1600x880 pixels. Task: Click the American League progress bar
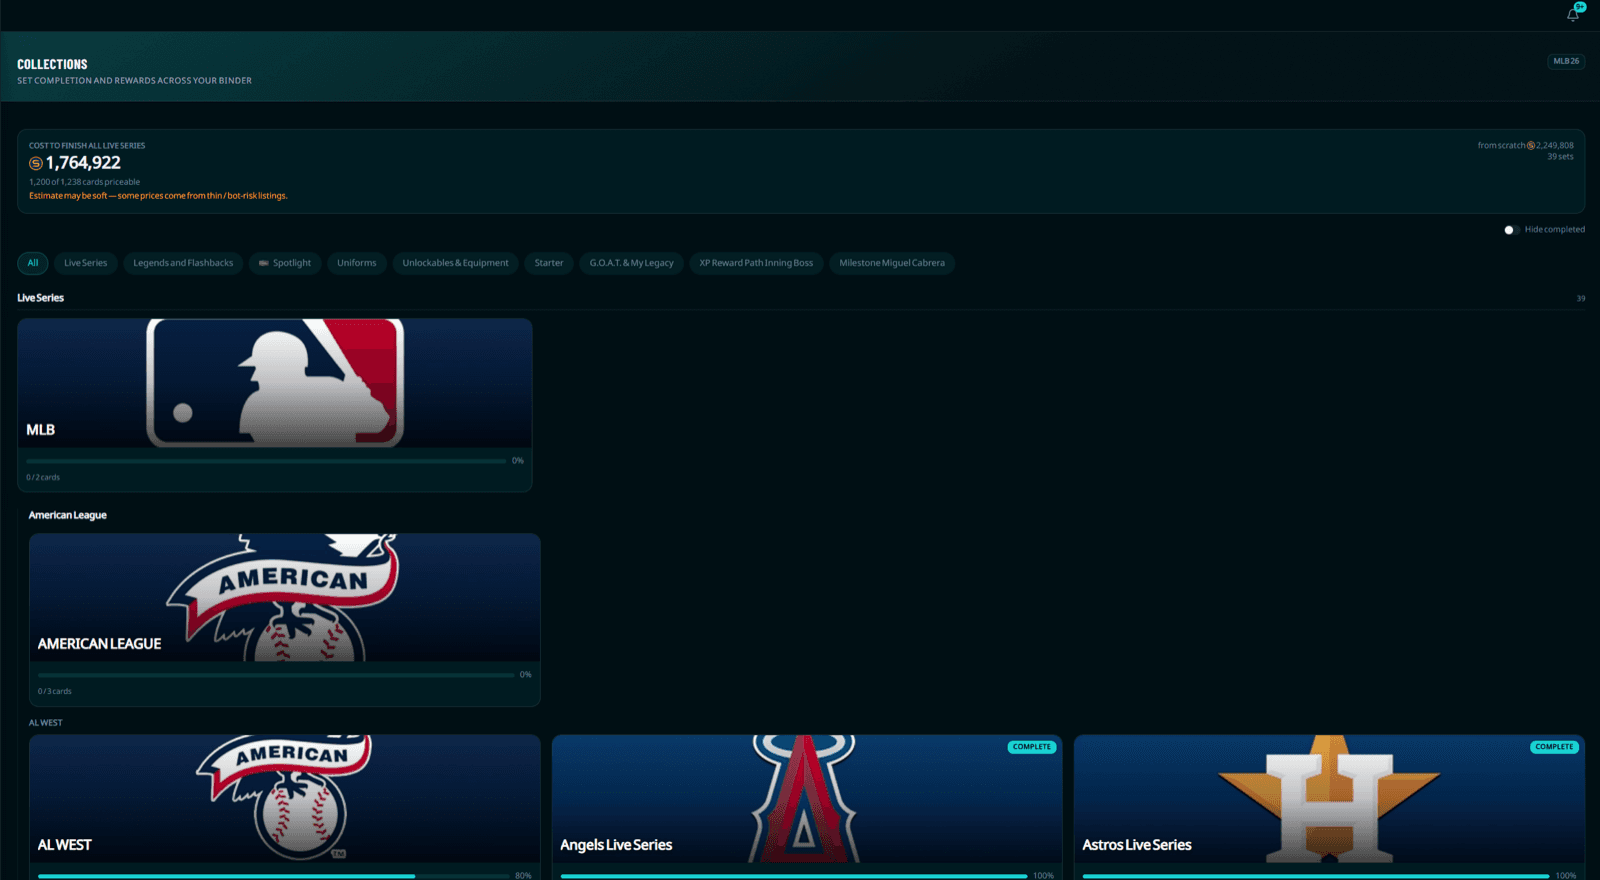276,675
